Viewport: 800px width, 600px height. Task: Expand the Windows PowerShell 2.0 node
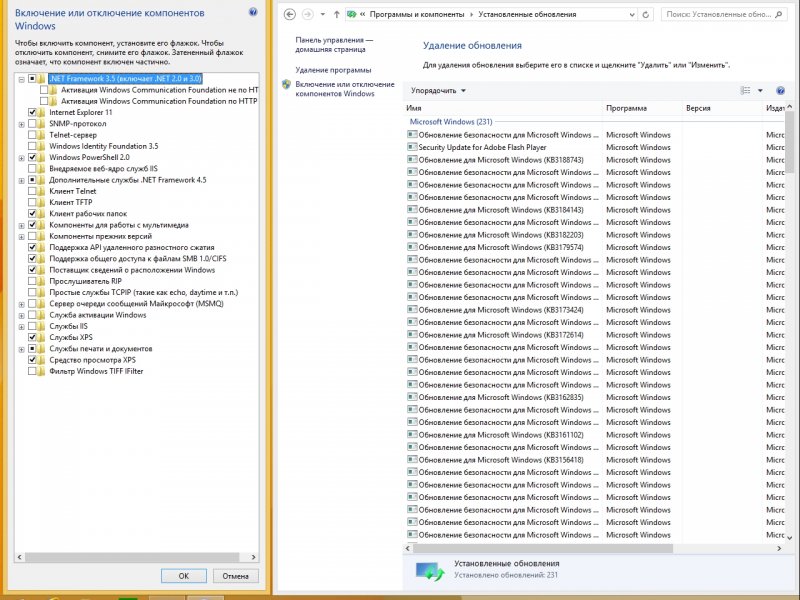(x=21, y=158)
